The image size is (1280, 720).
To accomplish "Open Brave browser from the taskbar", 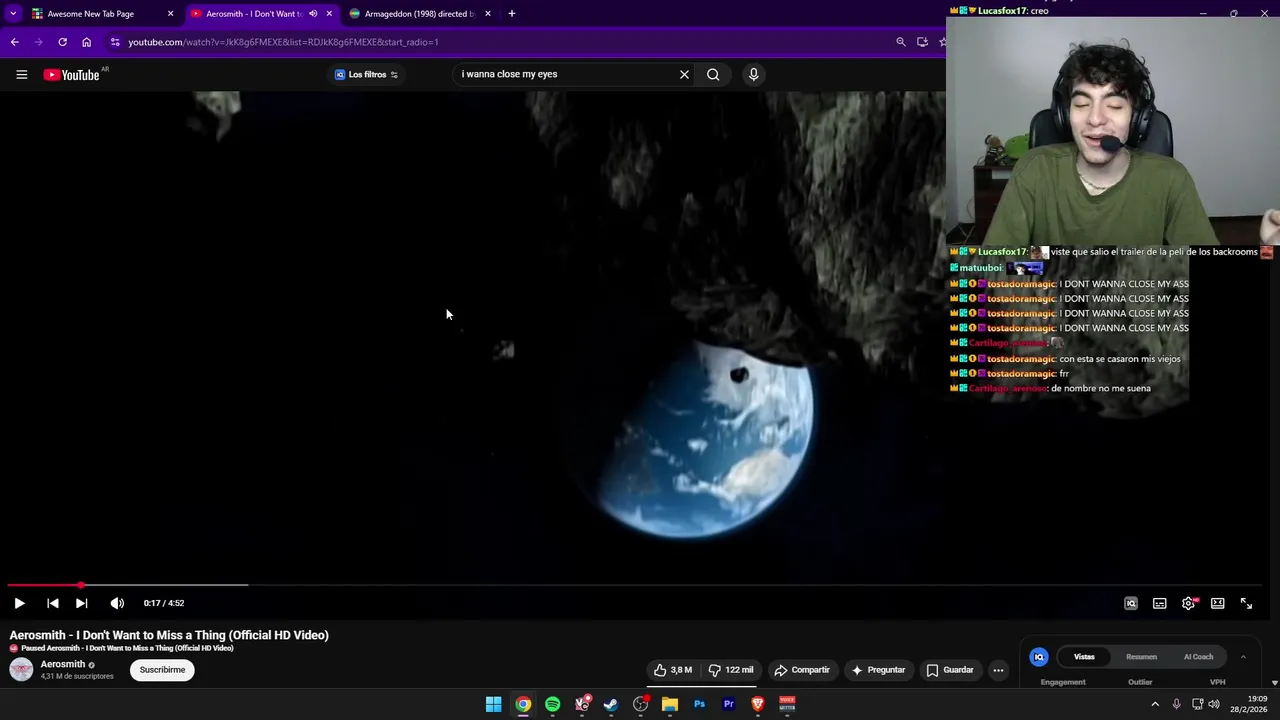I will point(758,704).
